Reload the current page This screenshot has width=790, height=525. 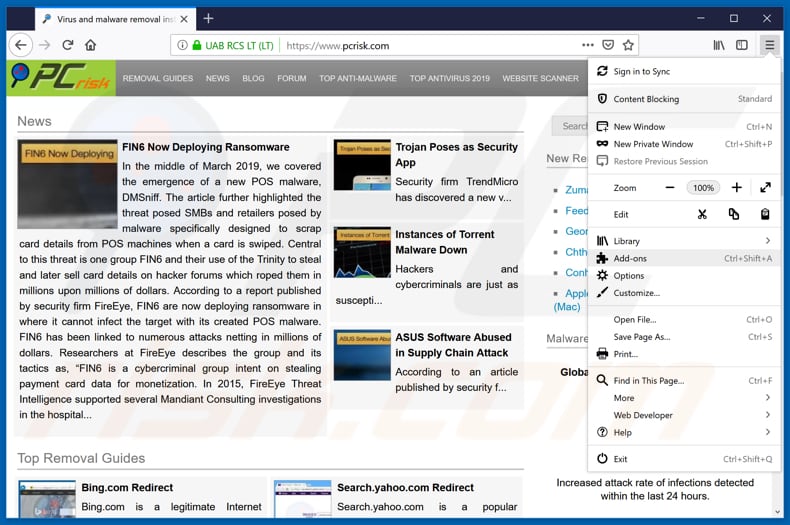(68, 45)
